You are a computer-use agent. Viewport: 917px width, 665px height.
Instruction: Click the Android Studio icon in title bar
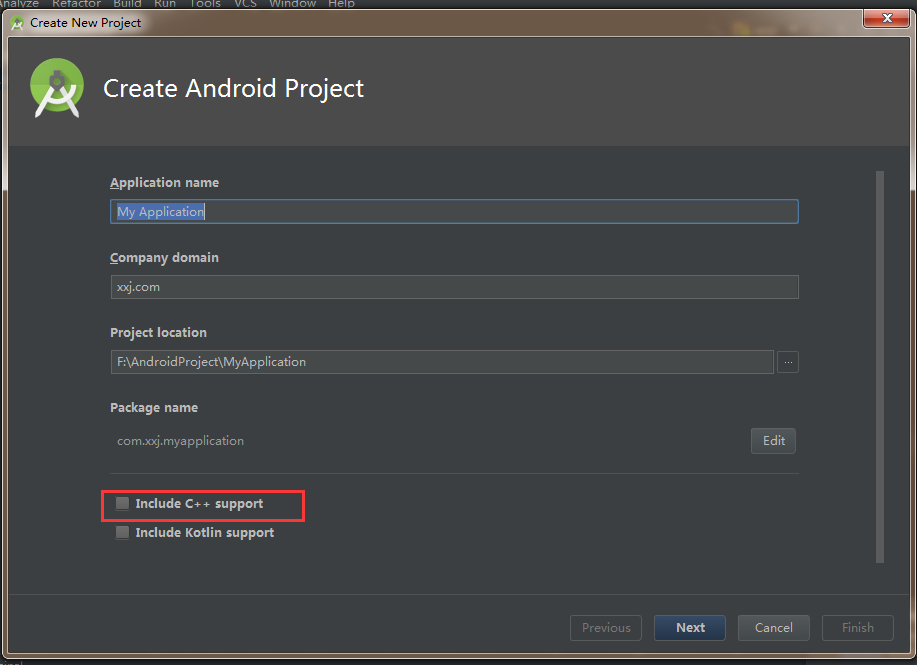tap(17, 23)
